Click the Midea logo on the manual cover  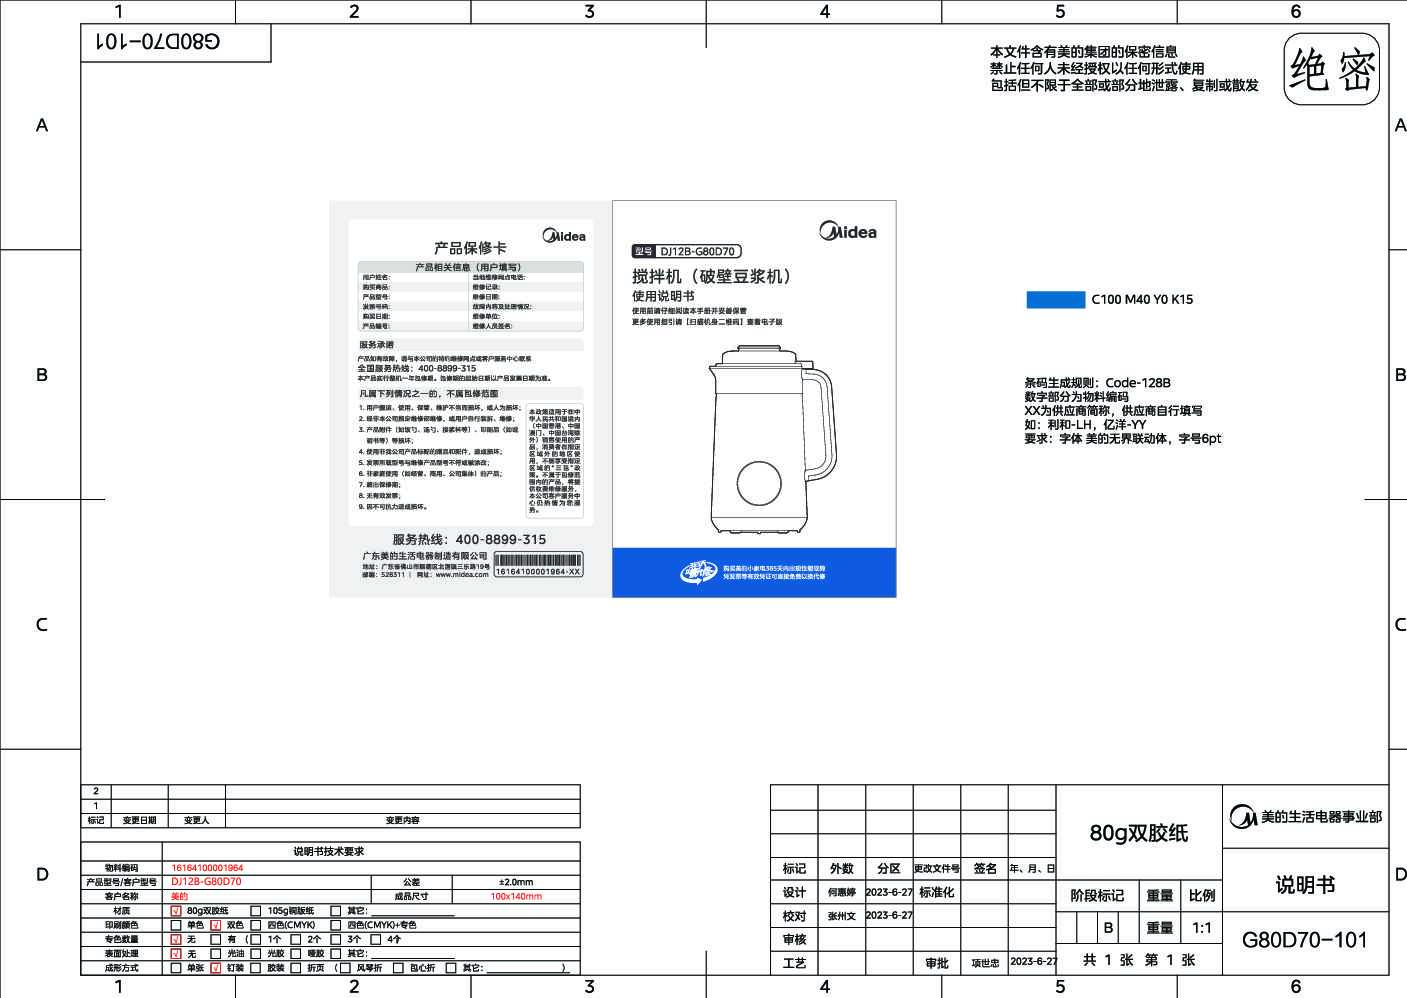848,232
